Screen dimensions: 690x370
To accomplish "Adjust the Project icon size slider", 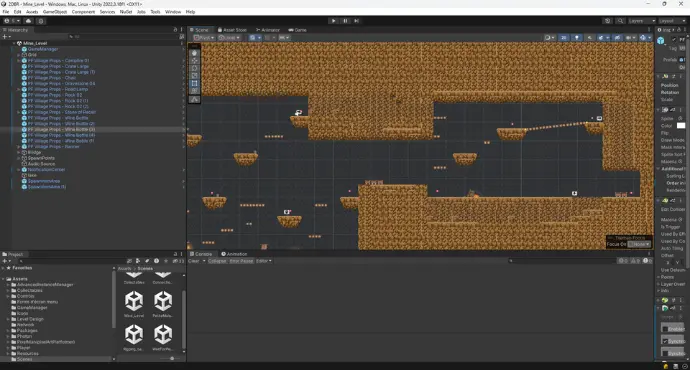I will 172,358.
